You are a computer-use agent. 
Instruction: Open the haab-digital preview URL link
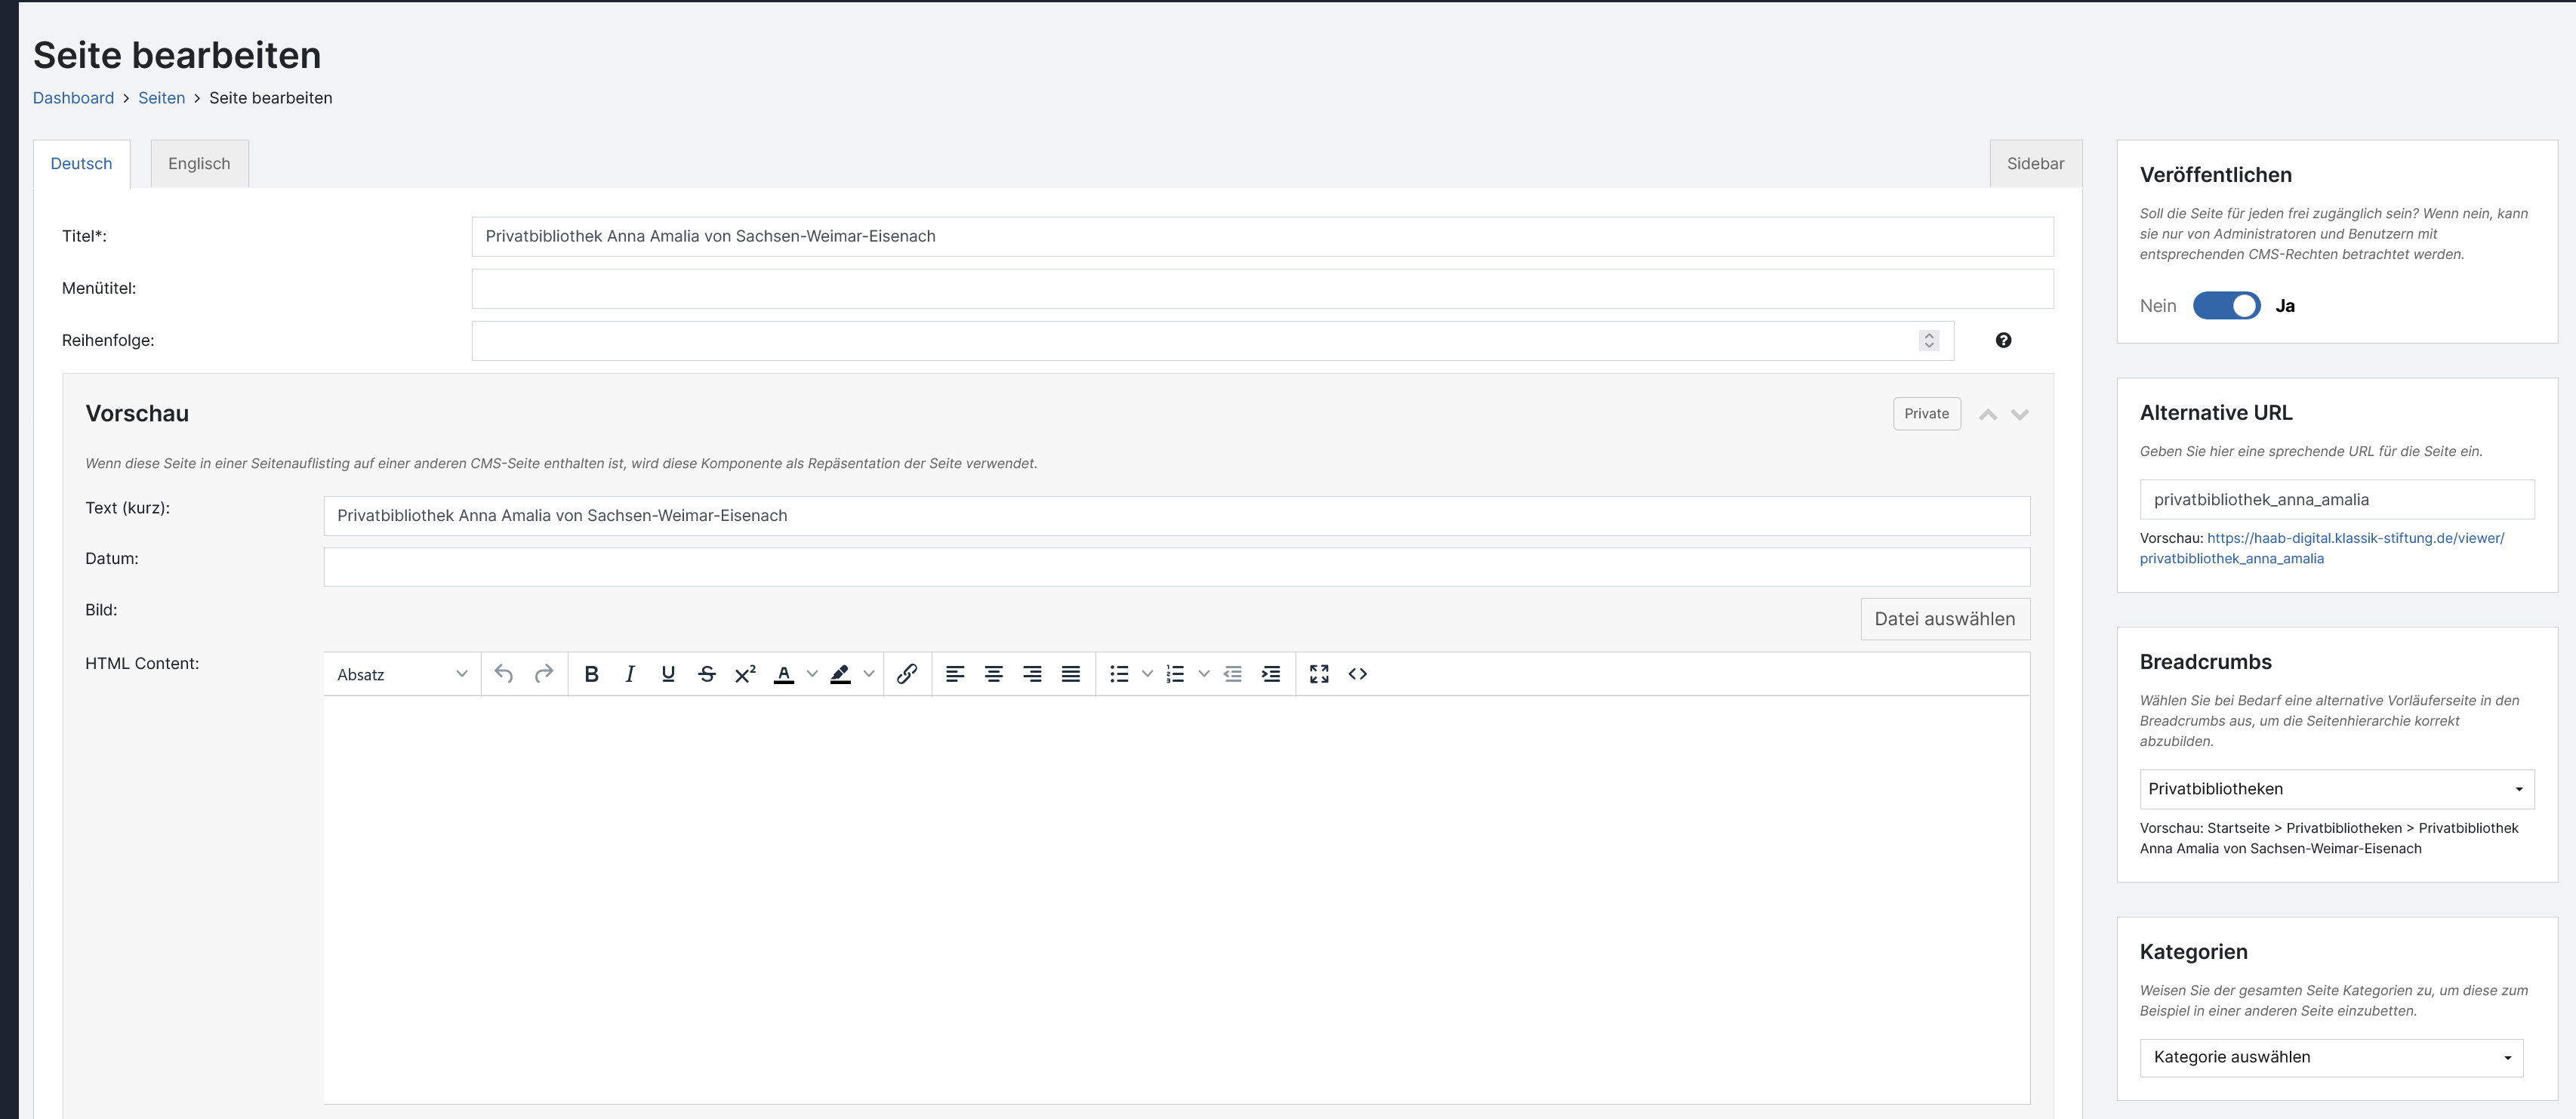2322,548
